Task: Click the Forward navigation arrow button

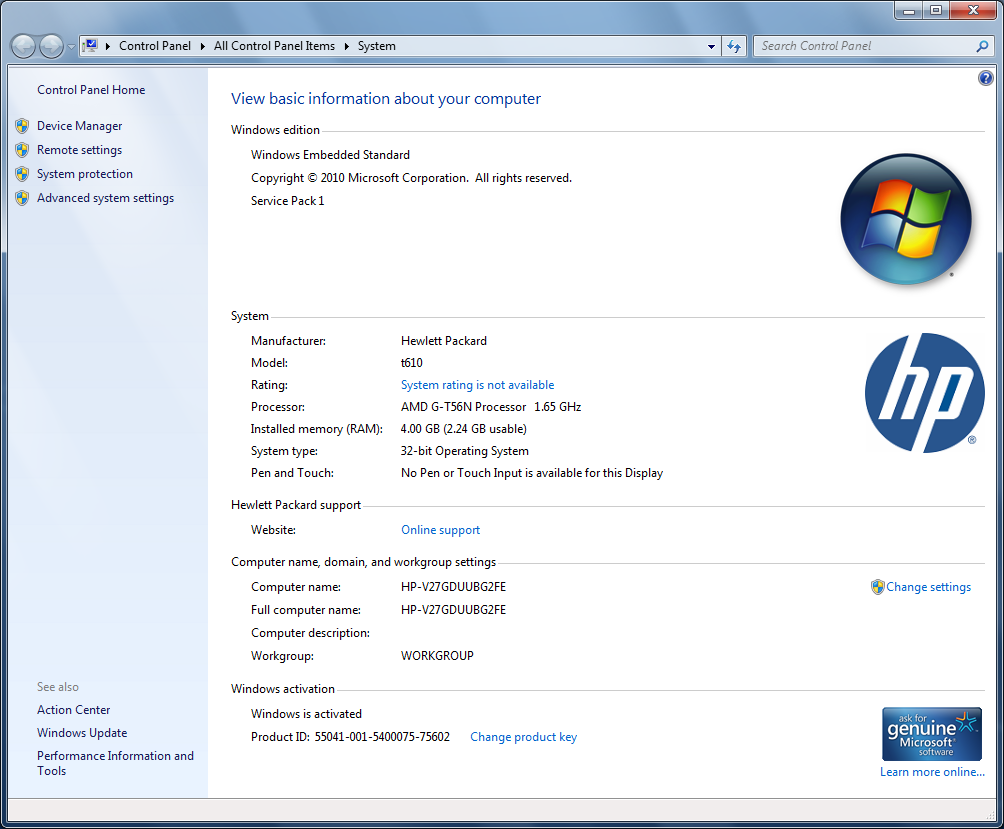Action: tap(51, 46)
